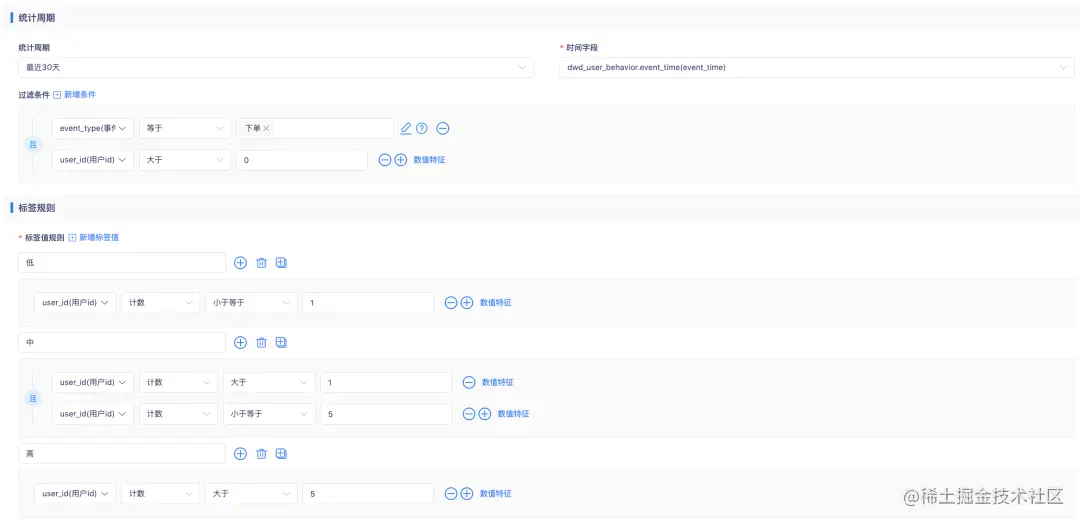Screen dimensions: 1080x523
Task: Open 计数 aggregation dropdown in 低 rule row
Action: (x=160, y=302)
